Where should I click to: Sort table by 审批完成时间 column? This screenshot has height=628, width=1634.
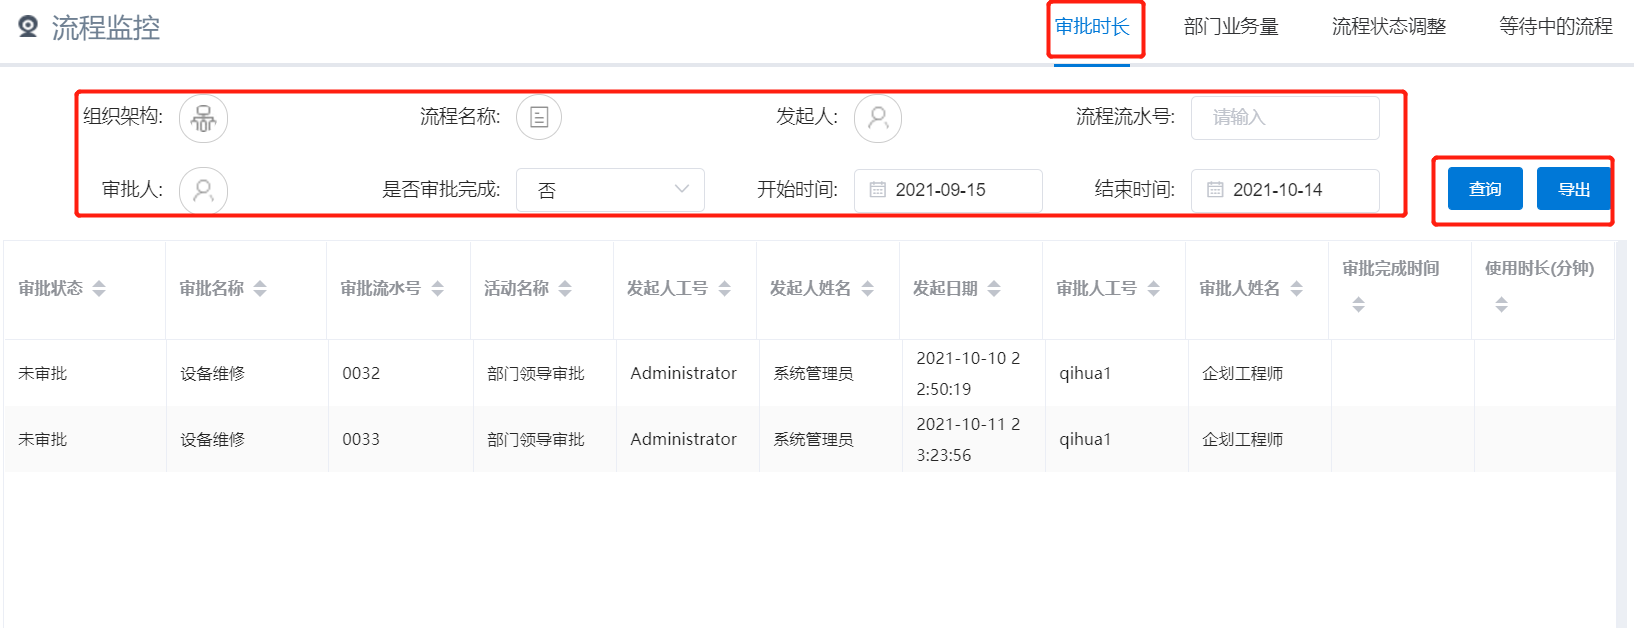coord(1358,305)
